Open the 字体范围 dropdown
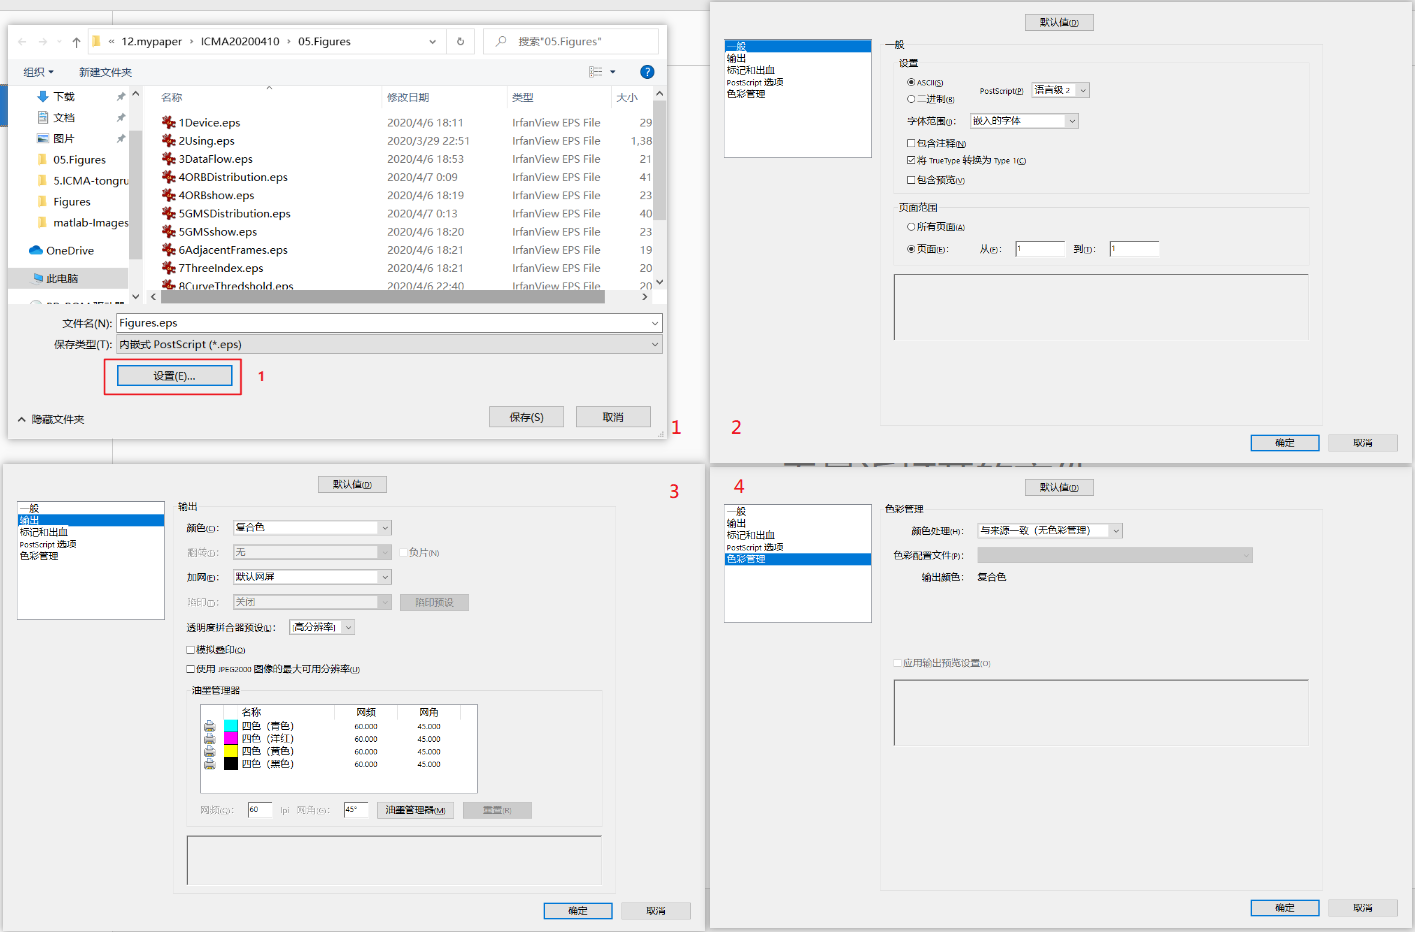This screenshot has width=1415, height=932. (x=1025, y=121)
